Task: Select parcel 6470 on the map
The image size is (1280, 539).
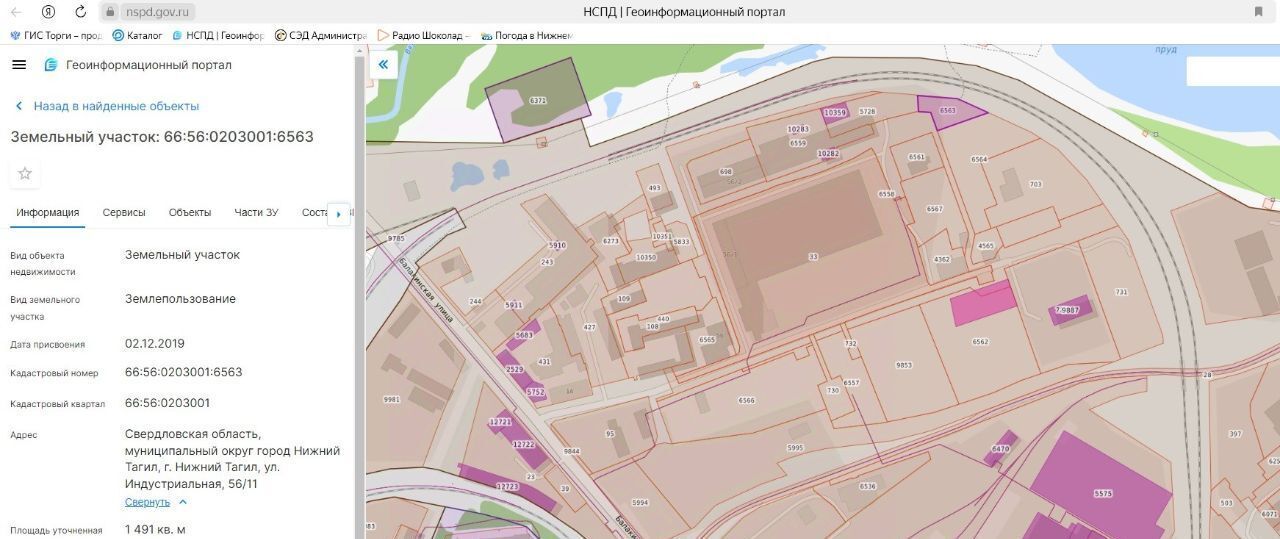Action: 1000,449
